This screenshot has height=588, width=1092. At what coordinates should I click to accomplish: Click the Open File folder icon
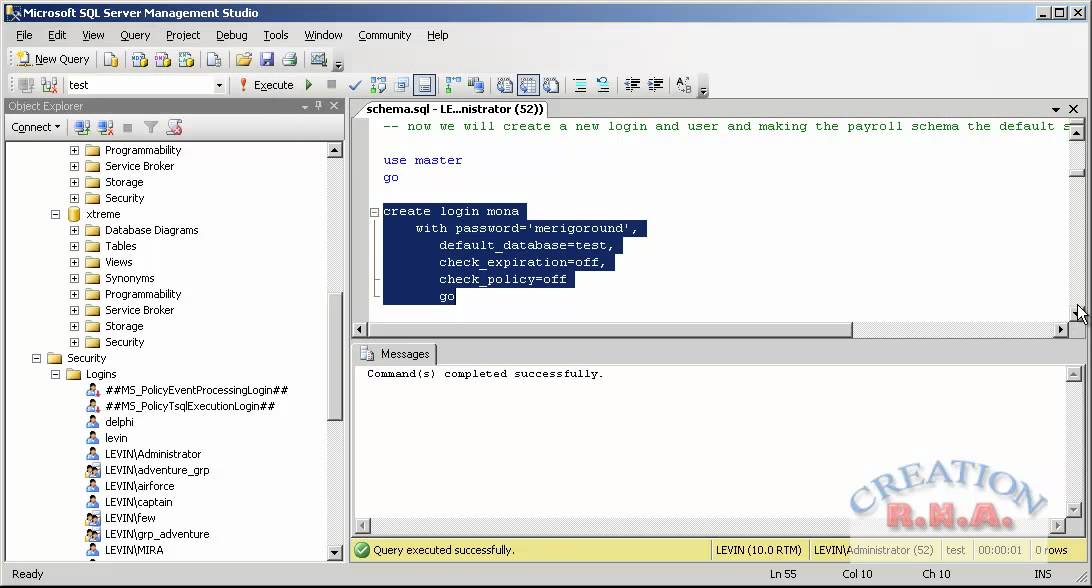pyautogui.click(x=243, y=60)
